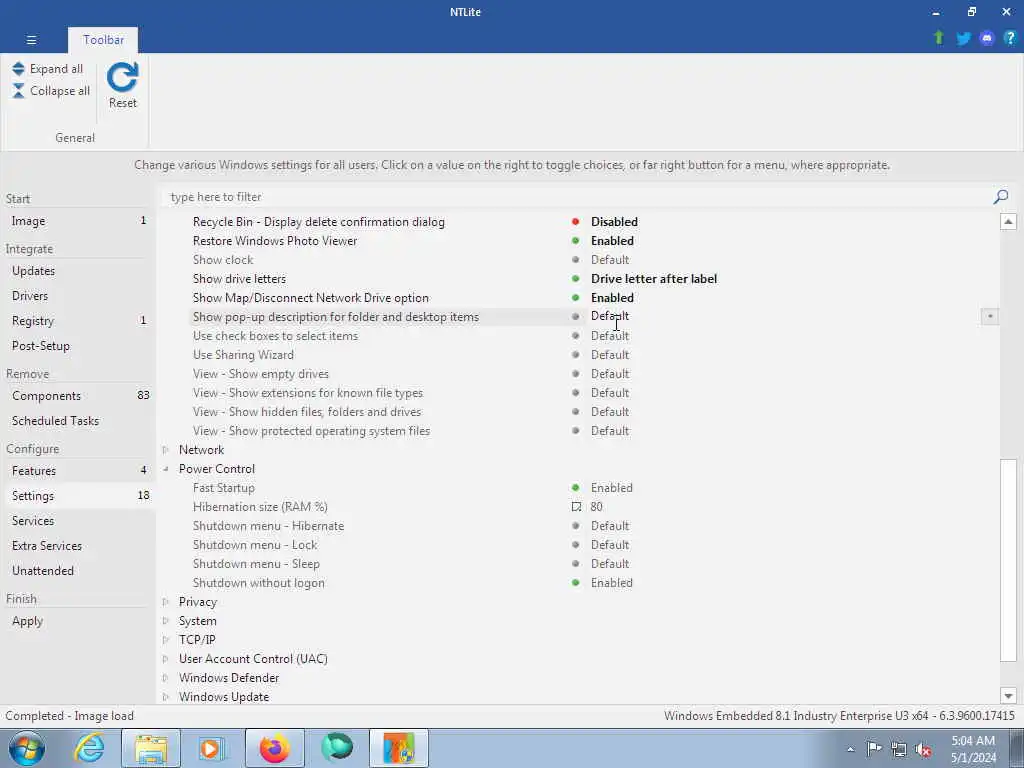Launch Firefox from the taskbar
This screenshot has height=768, width=1024.
[274, 748]
